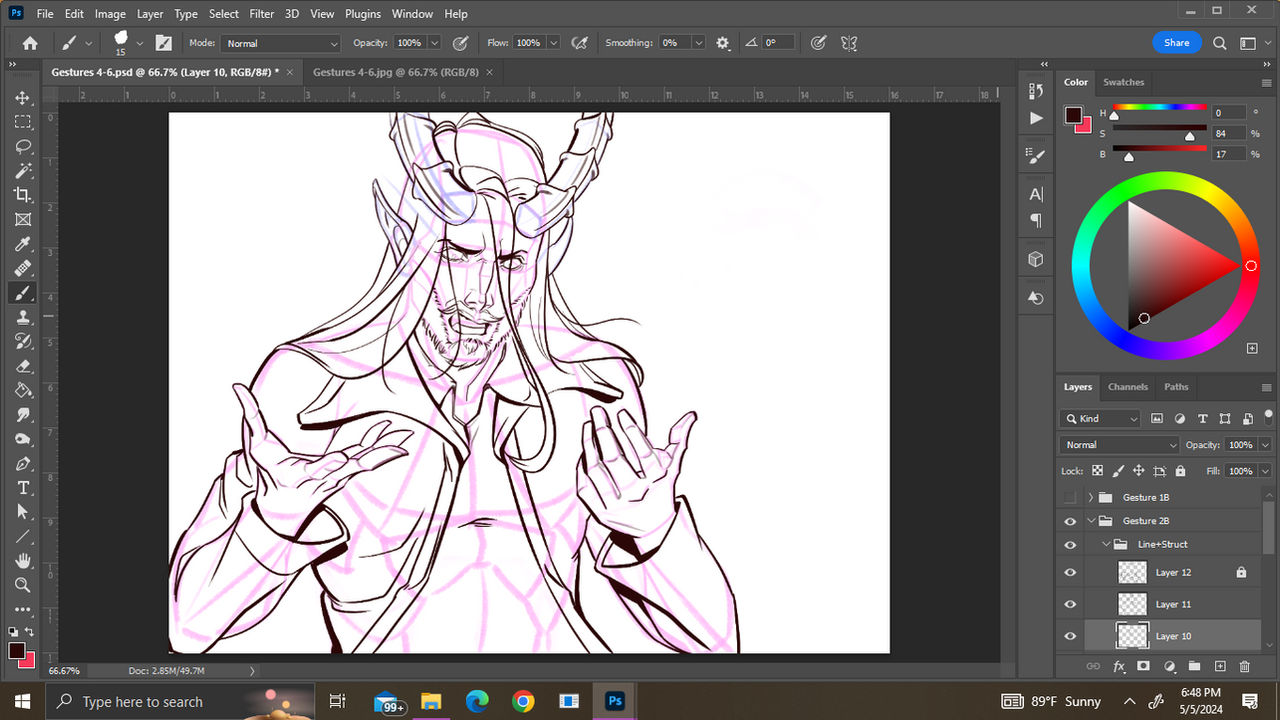The height and width of the screenshot is (720, 1280).
Task: Select the Eraser tool
Action: click(23, 365)
